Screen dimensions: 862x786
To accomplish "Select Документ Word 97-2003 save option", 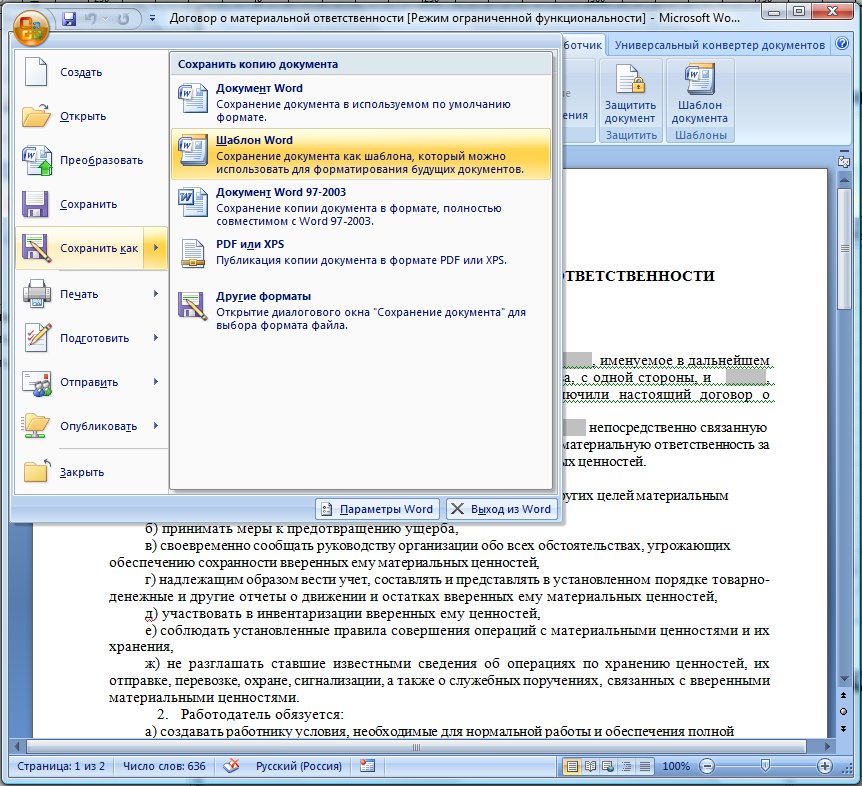I will pyautogui.click(x=361, y=206).
